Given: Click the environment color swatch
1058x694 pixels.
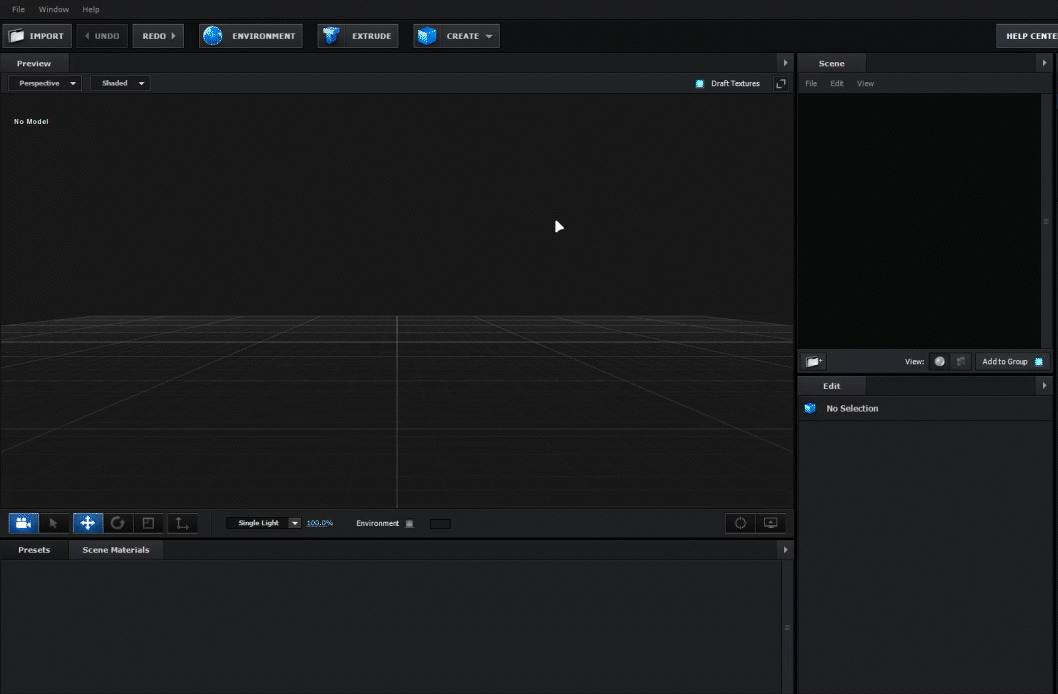Looking at the screenshot, I should (x=440, y=523).
